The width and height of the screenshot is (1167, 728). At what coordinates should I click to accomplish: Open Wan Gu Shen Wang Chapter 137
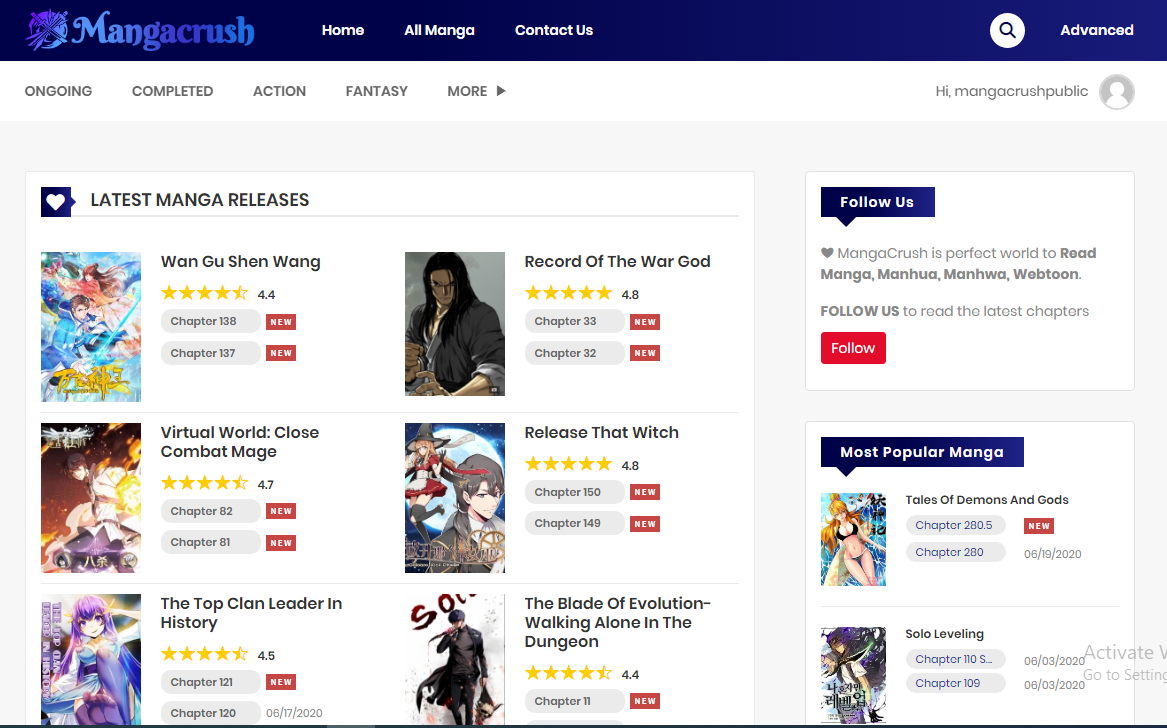pos(211,353)
